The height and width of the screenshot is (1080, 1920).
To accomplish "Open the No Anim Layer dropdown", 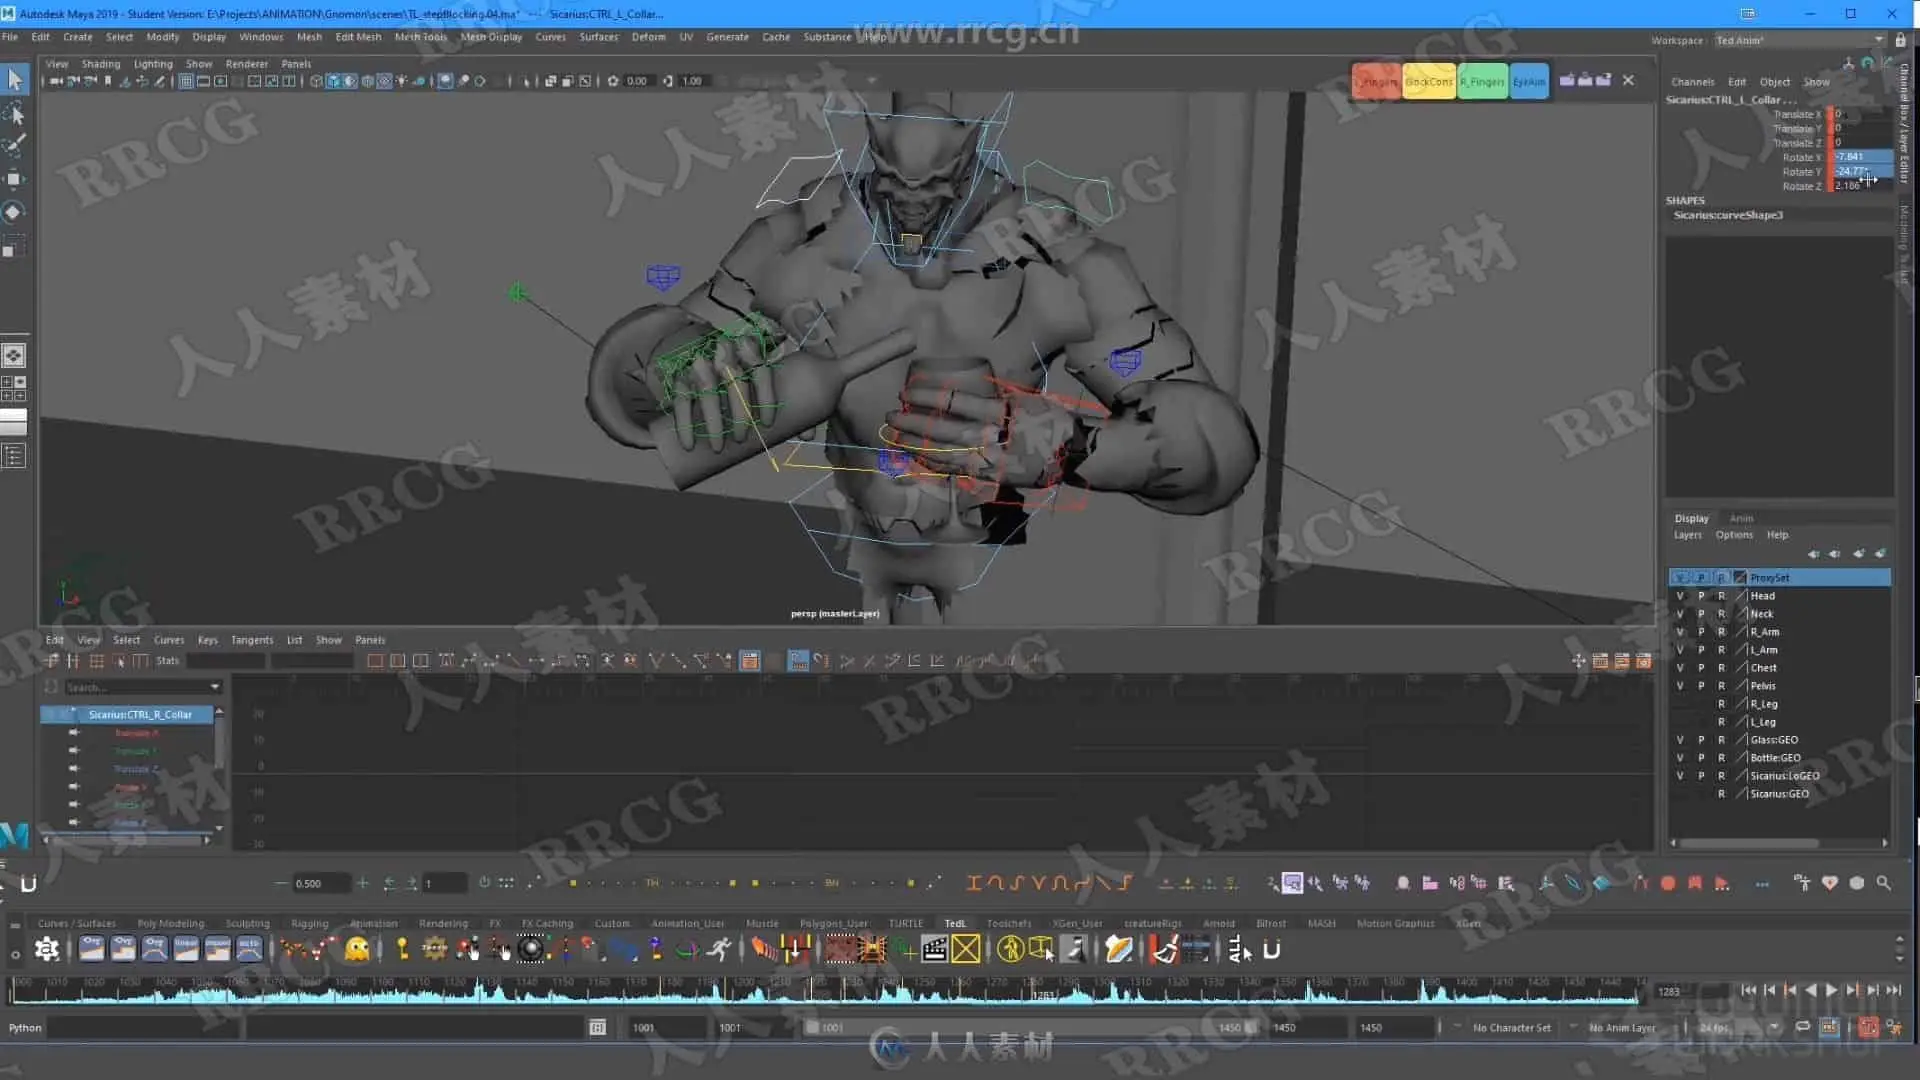I will 1621,1027.
